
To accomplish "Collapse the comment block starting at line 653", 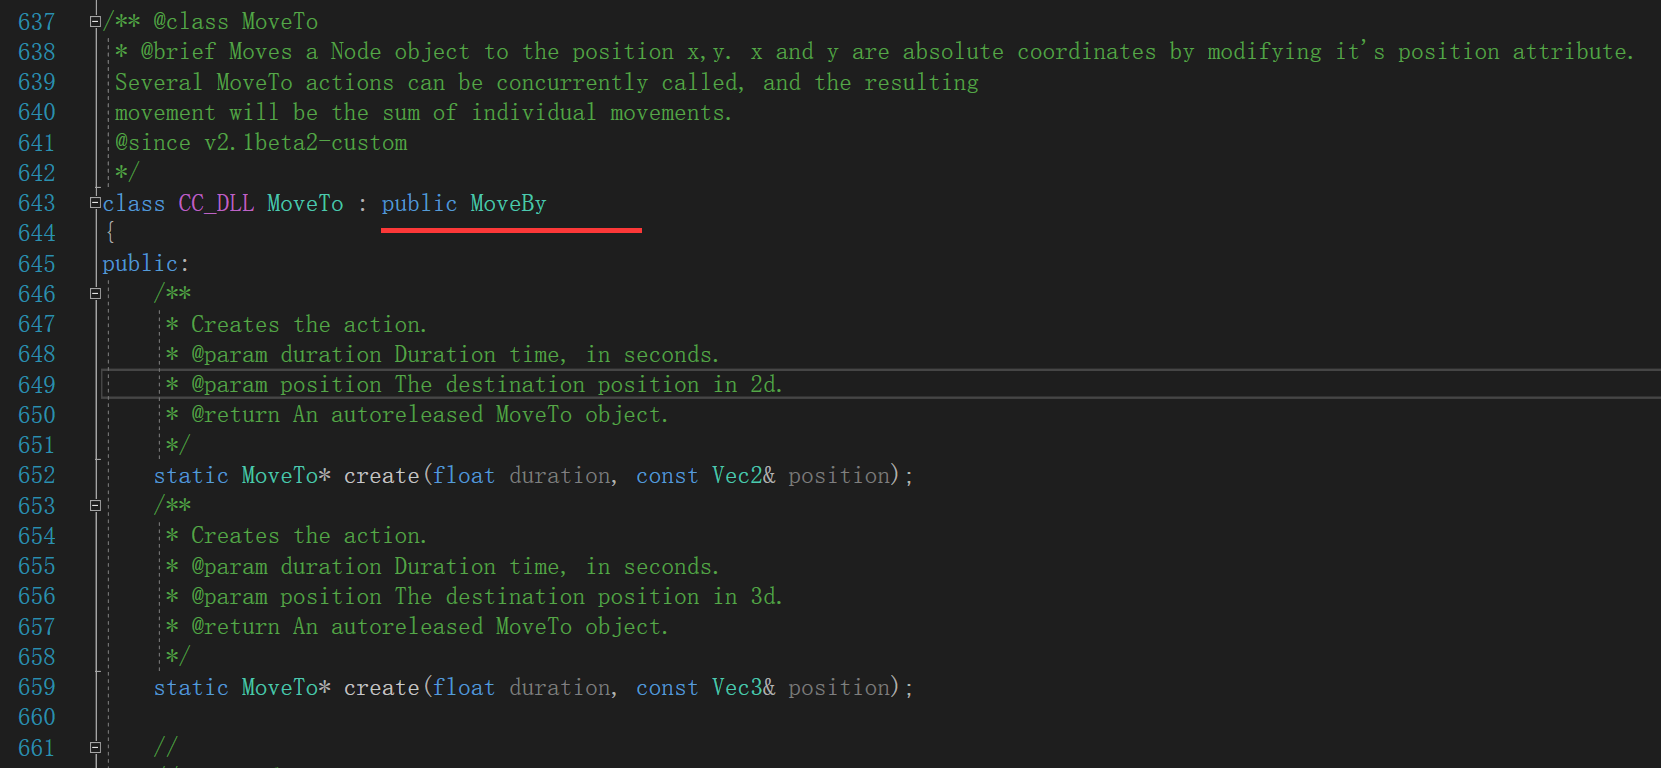I will pos(95,506).
